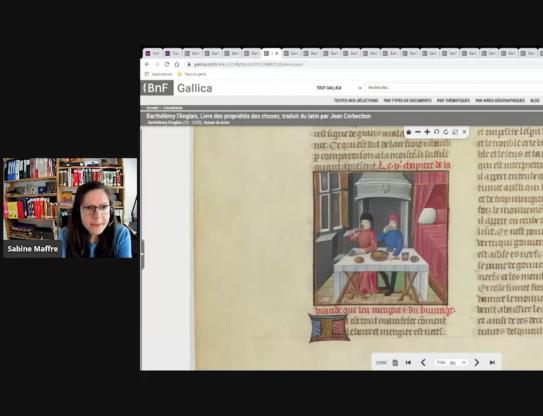This screenshot has height=416, width=543.
Task: Click the gallica.bnf.fr address bar
Action: (x=364, y=64)
